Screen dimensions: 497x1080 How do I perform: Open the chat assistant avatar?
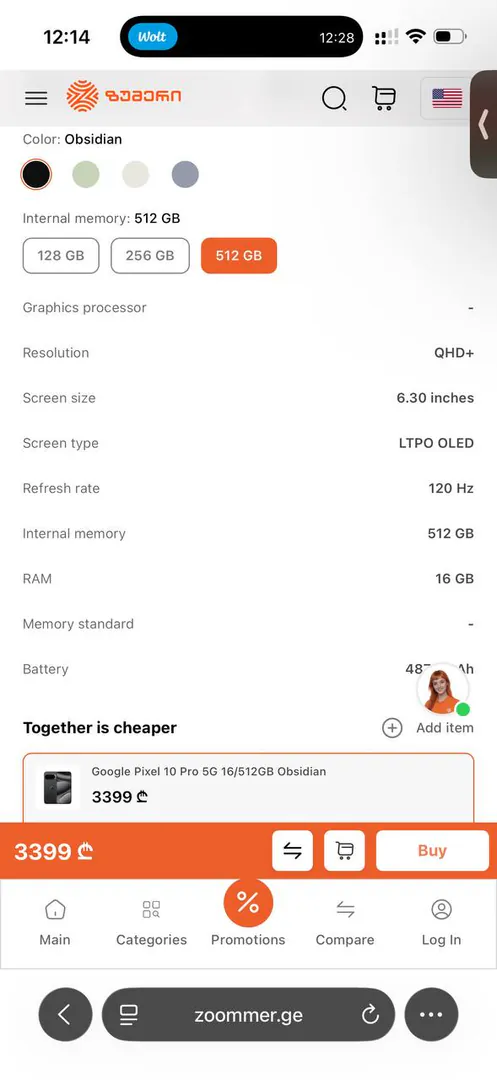click(443, 689)
